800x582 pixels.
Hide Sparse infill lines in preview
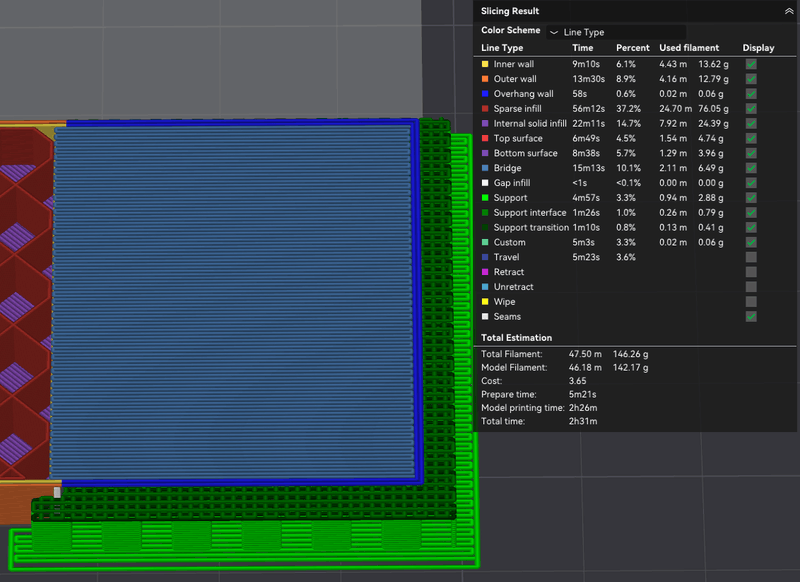coord(751,109)
